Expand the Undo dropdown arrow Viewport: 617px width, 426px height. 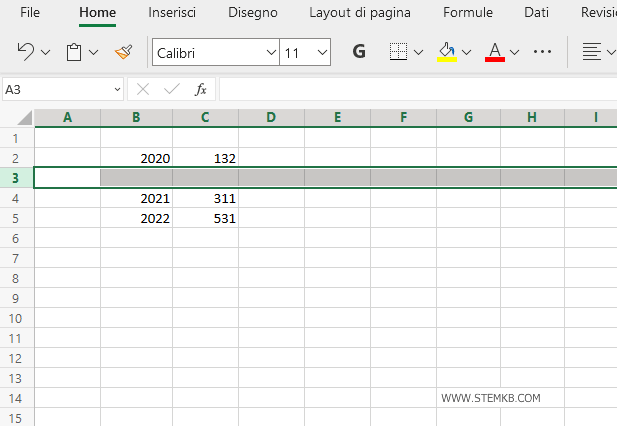tap(44, 52)
